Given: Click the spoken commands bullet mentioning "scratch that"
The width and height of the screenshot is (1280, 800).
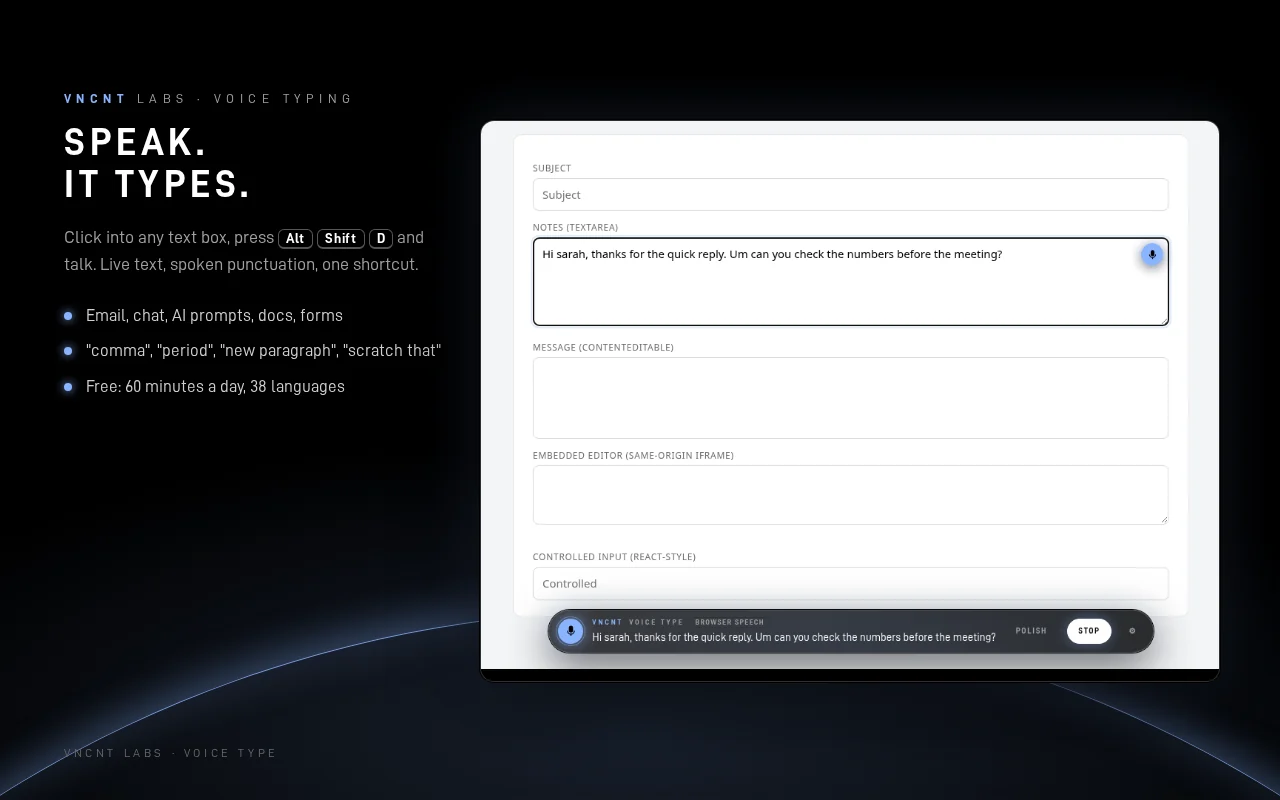Looking at the screenshot, I should [263, 350].
